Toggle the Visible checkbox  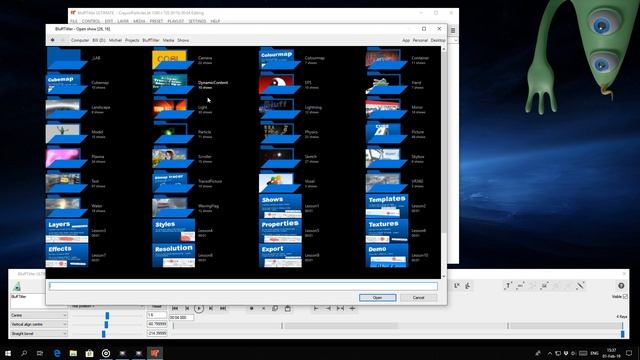pyautogui.click(x=625, y=296)
